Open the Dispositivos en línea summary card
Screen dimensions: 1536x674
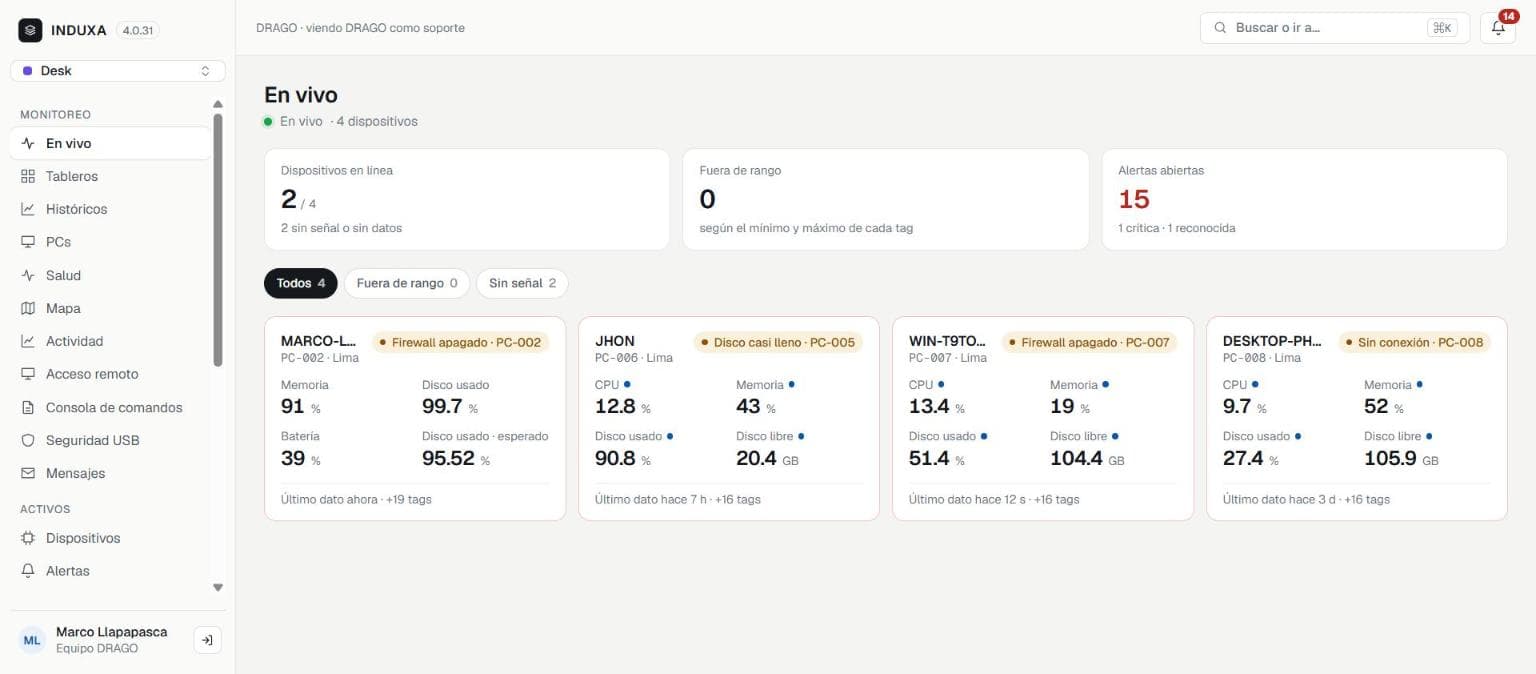point(467,199)
